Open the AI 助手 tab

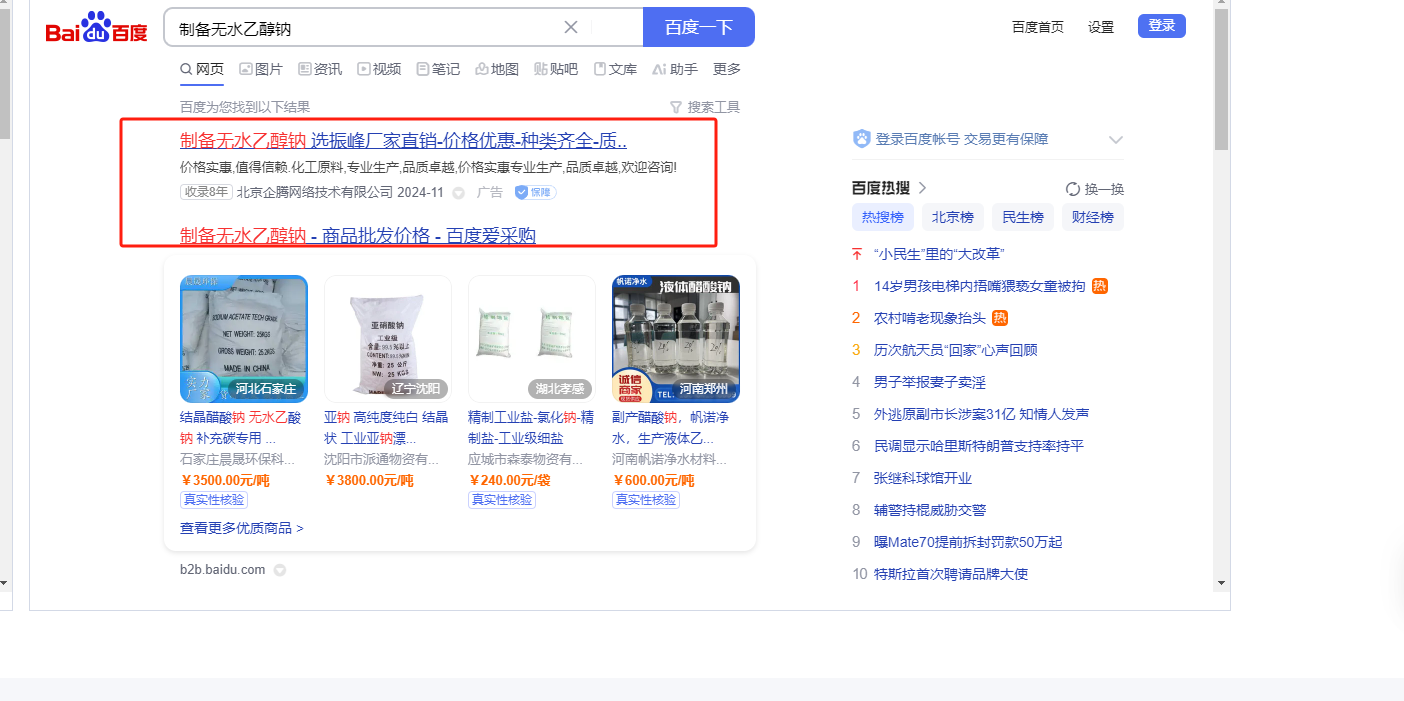pos(675,69)
